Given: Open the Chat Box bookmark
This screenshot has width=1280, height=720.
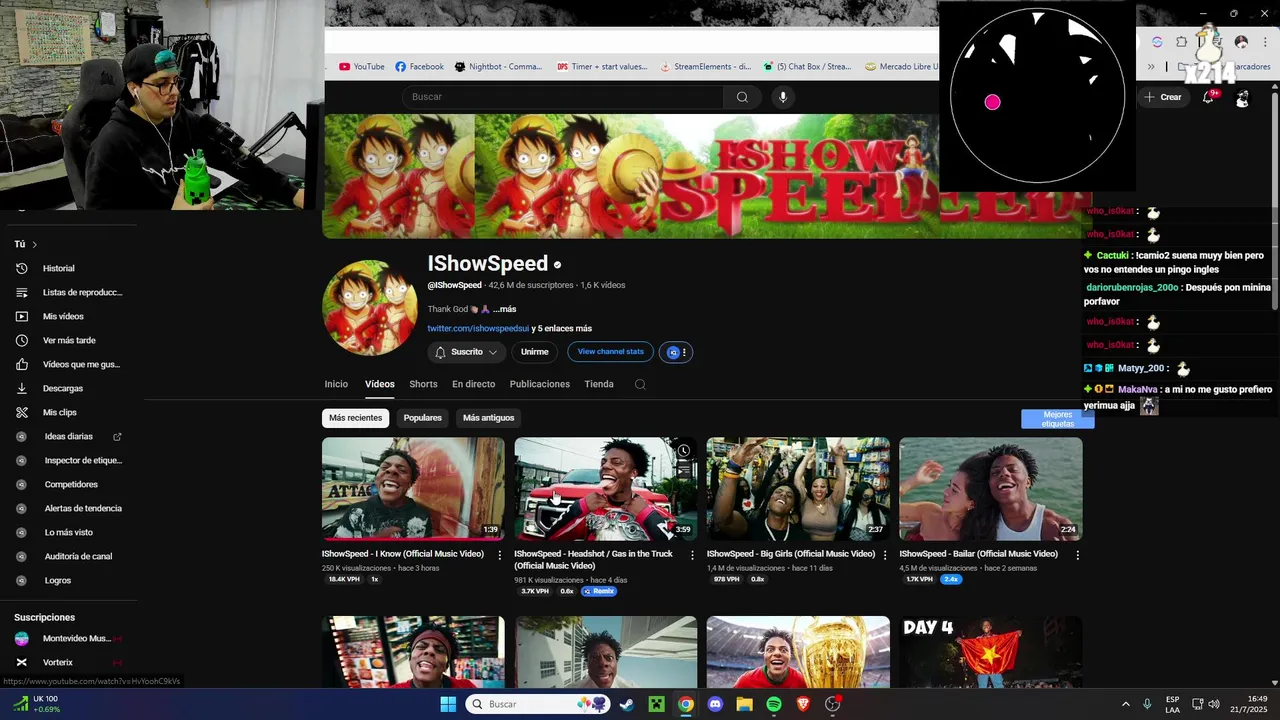Looking at the screenshot, I should (807, 67).
